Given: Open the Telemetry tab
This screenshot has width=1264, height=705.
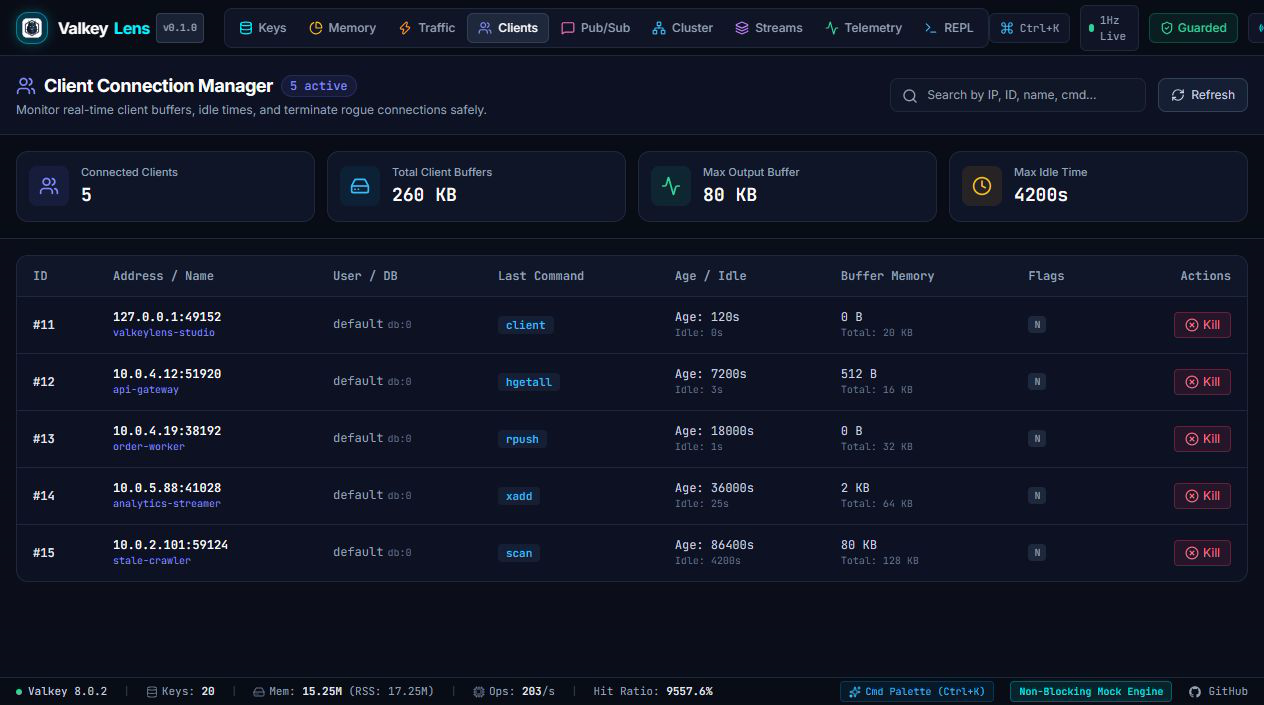Looking at the screenshot, I should tap(864, 28).
